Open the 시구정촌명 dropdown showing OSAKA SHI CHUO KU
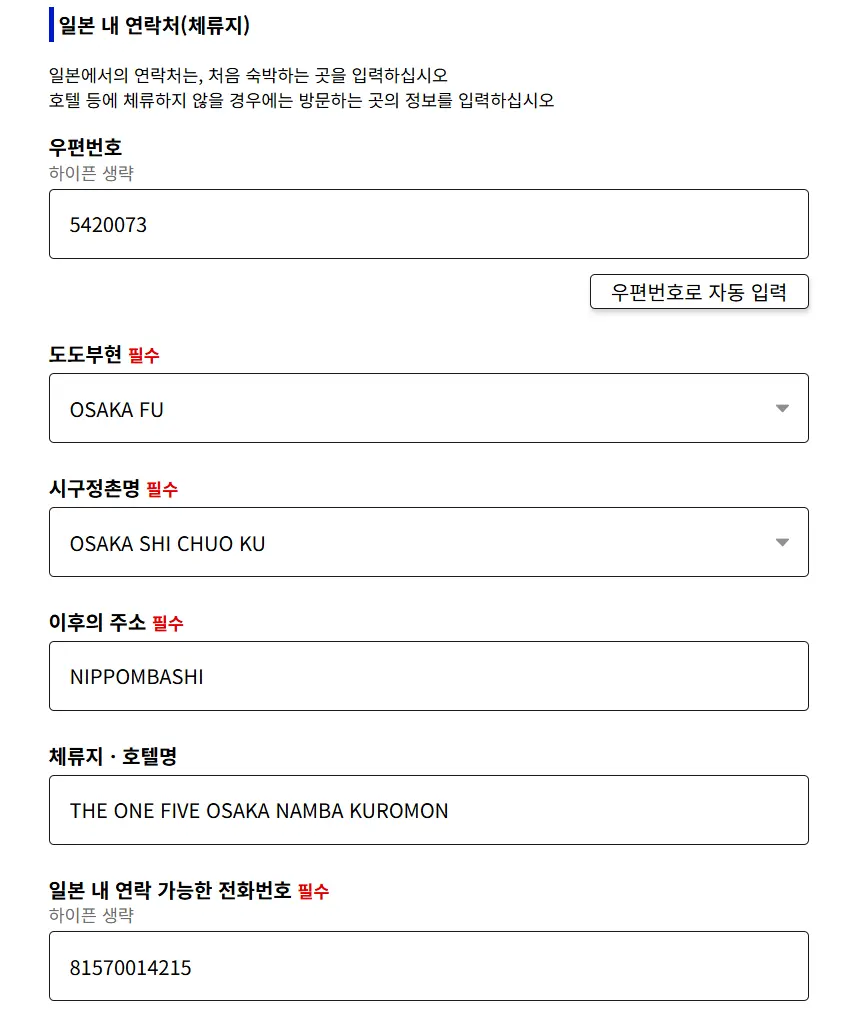This screenshot has height=1029, width=867. 429,542
